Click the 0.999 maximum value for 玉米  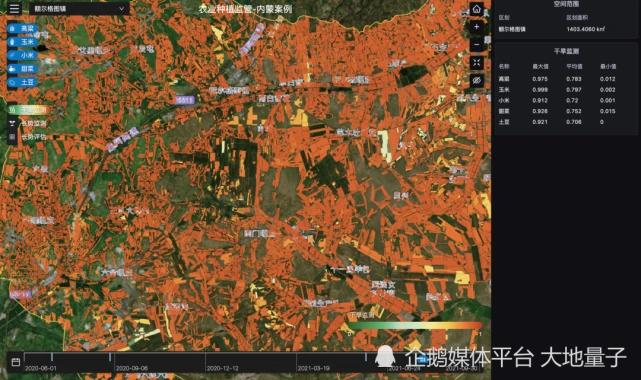tap(540, 89)
